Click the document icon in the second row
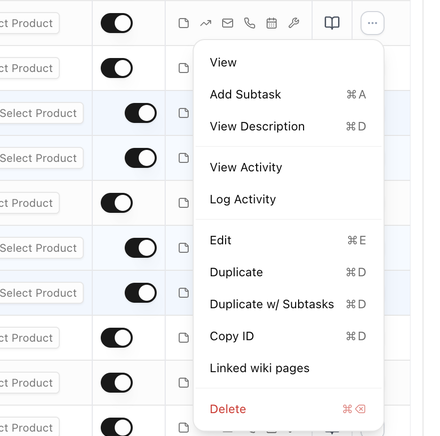The width and height of the screenshot is (440, 436). [x=184, y=68]
